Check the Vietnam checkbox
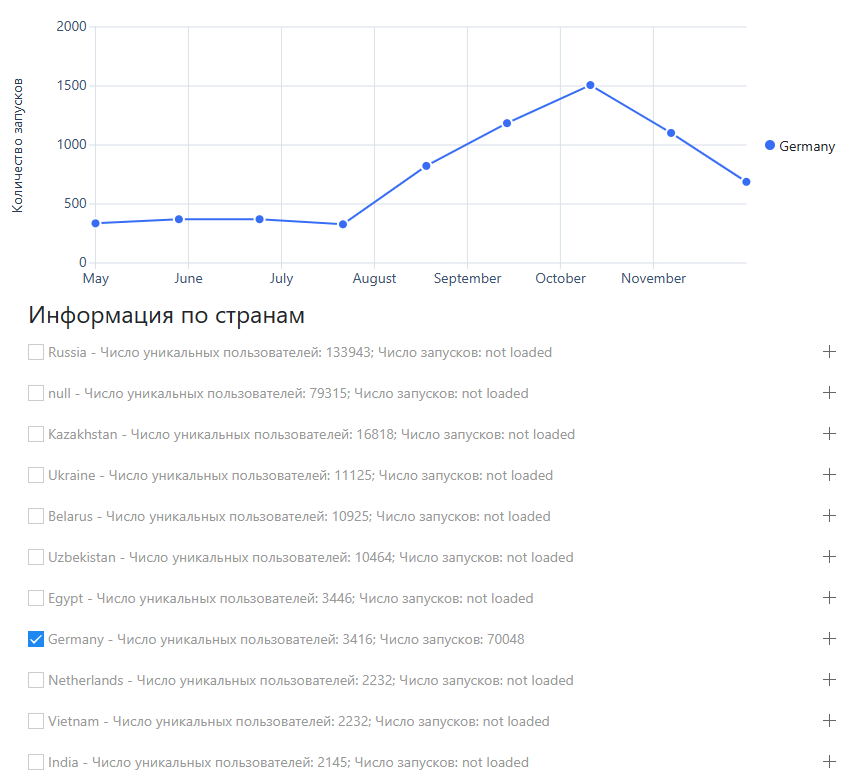The image size is (852, 781). (x=36, y=721)
